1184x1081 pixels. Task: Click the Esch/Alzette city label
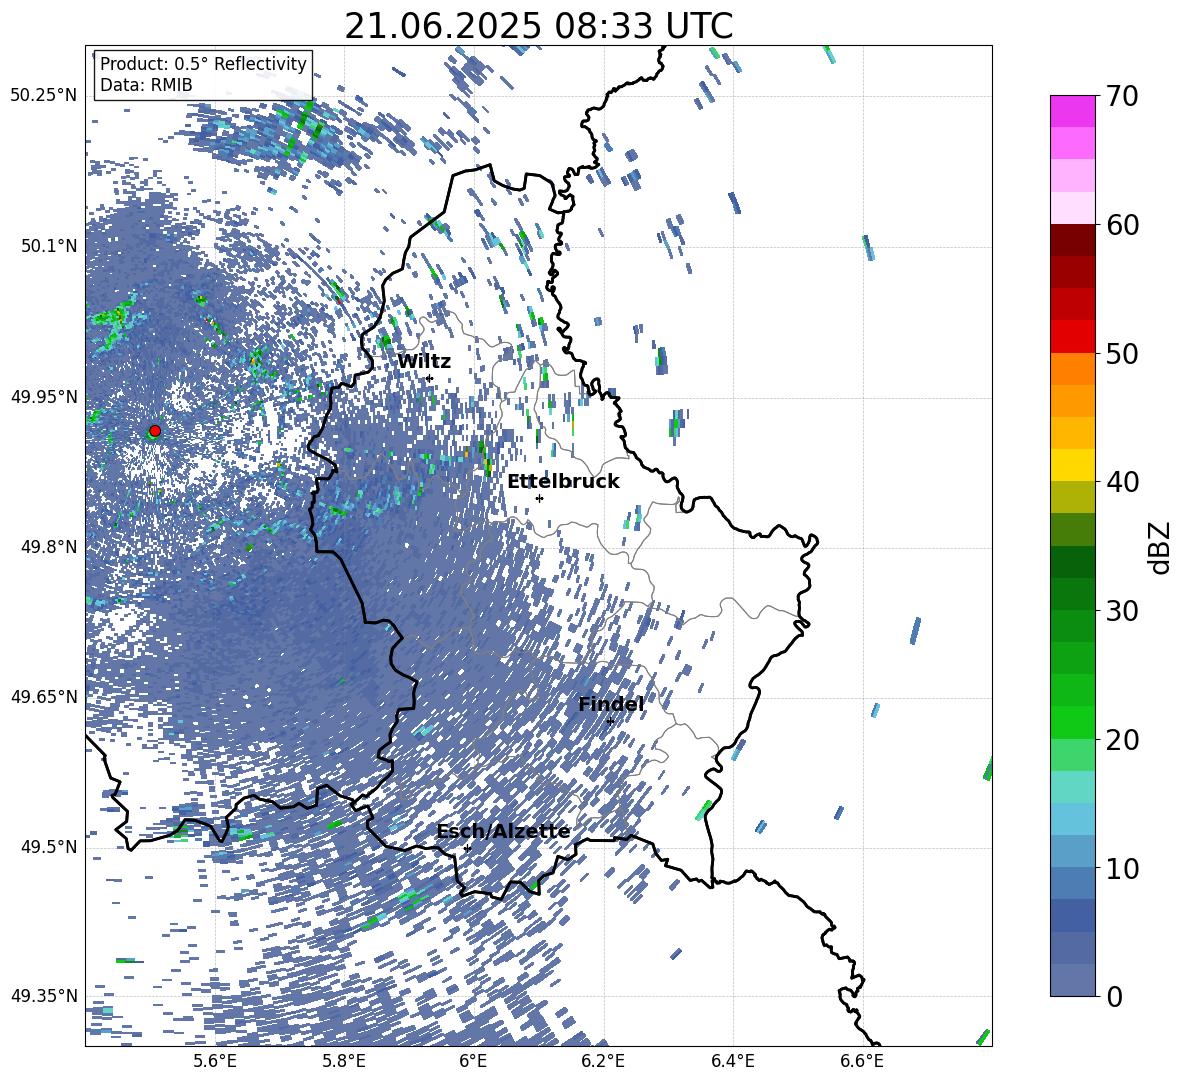[503, 832]
